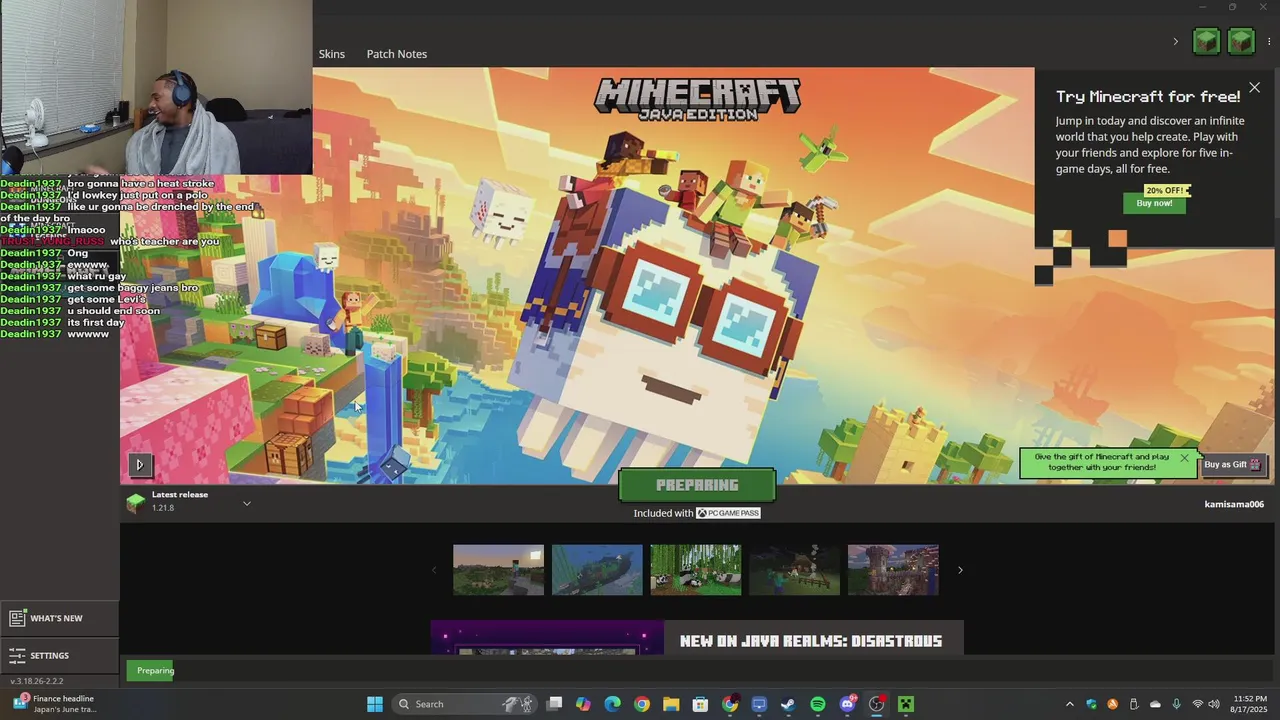Click the Buy now! button
This screenshot has width=1280, height=720.
coord(1154,203)
